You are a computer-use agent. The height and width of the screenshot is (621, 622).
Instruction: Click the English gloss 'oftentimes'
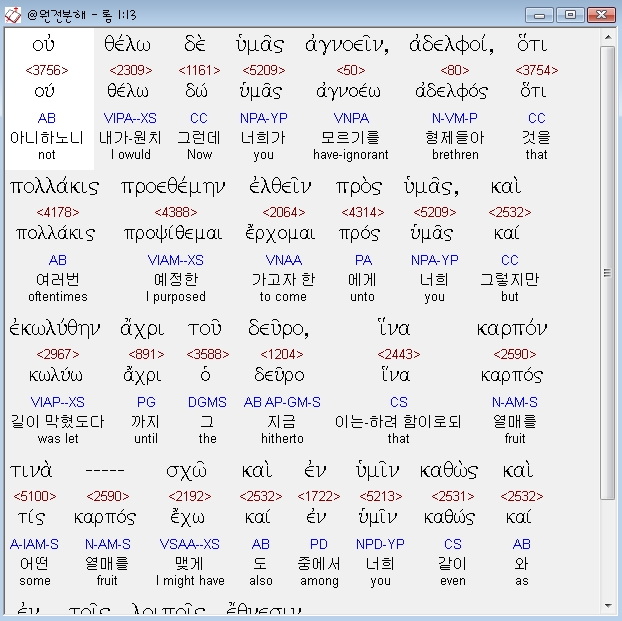pyautogui.click(x=58, y=296)
